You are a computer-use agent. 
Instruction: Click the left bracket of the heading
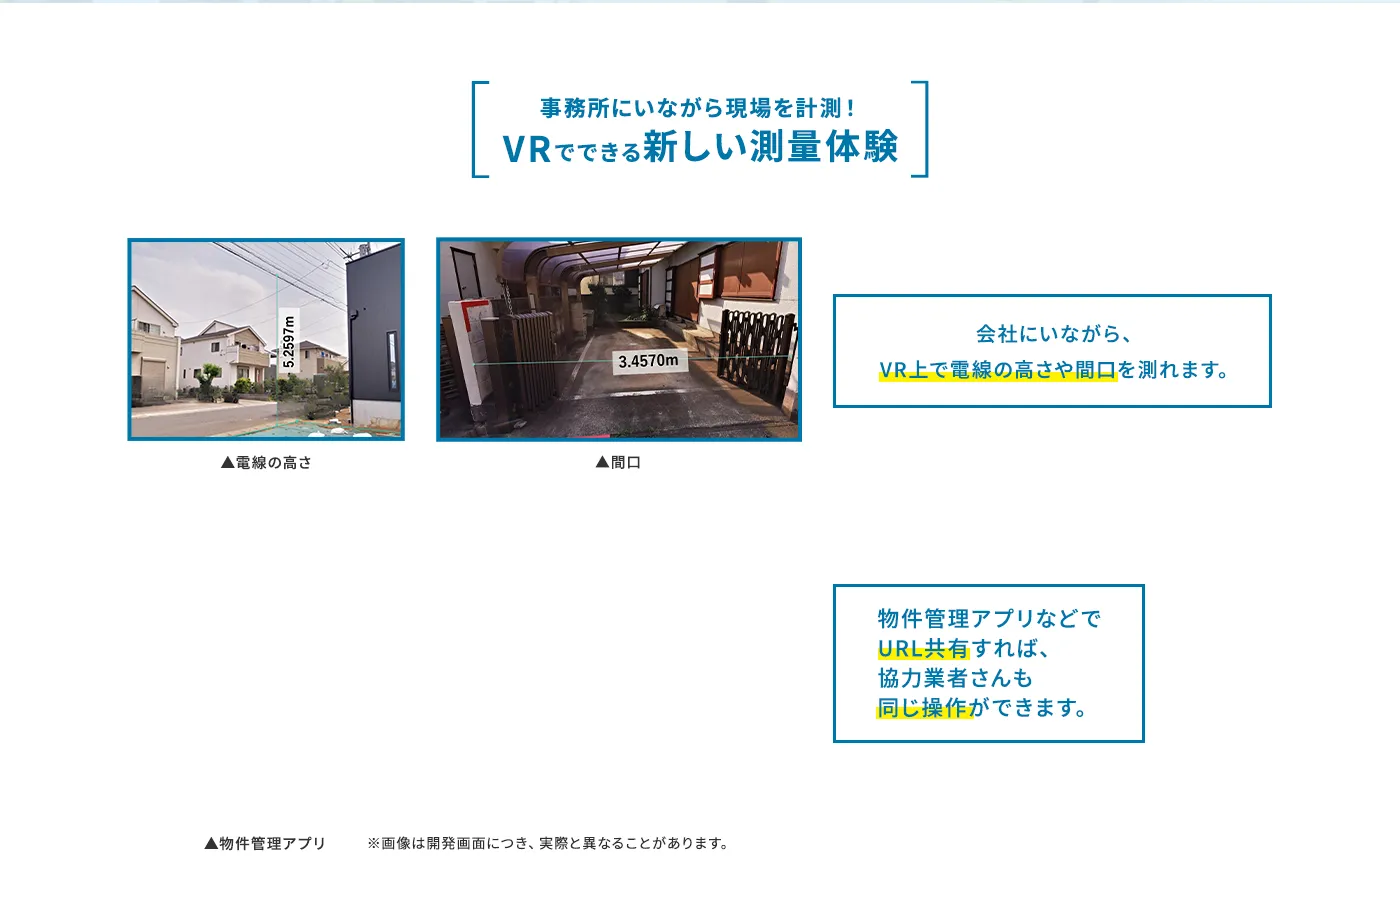point(480,129)
